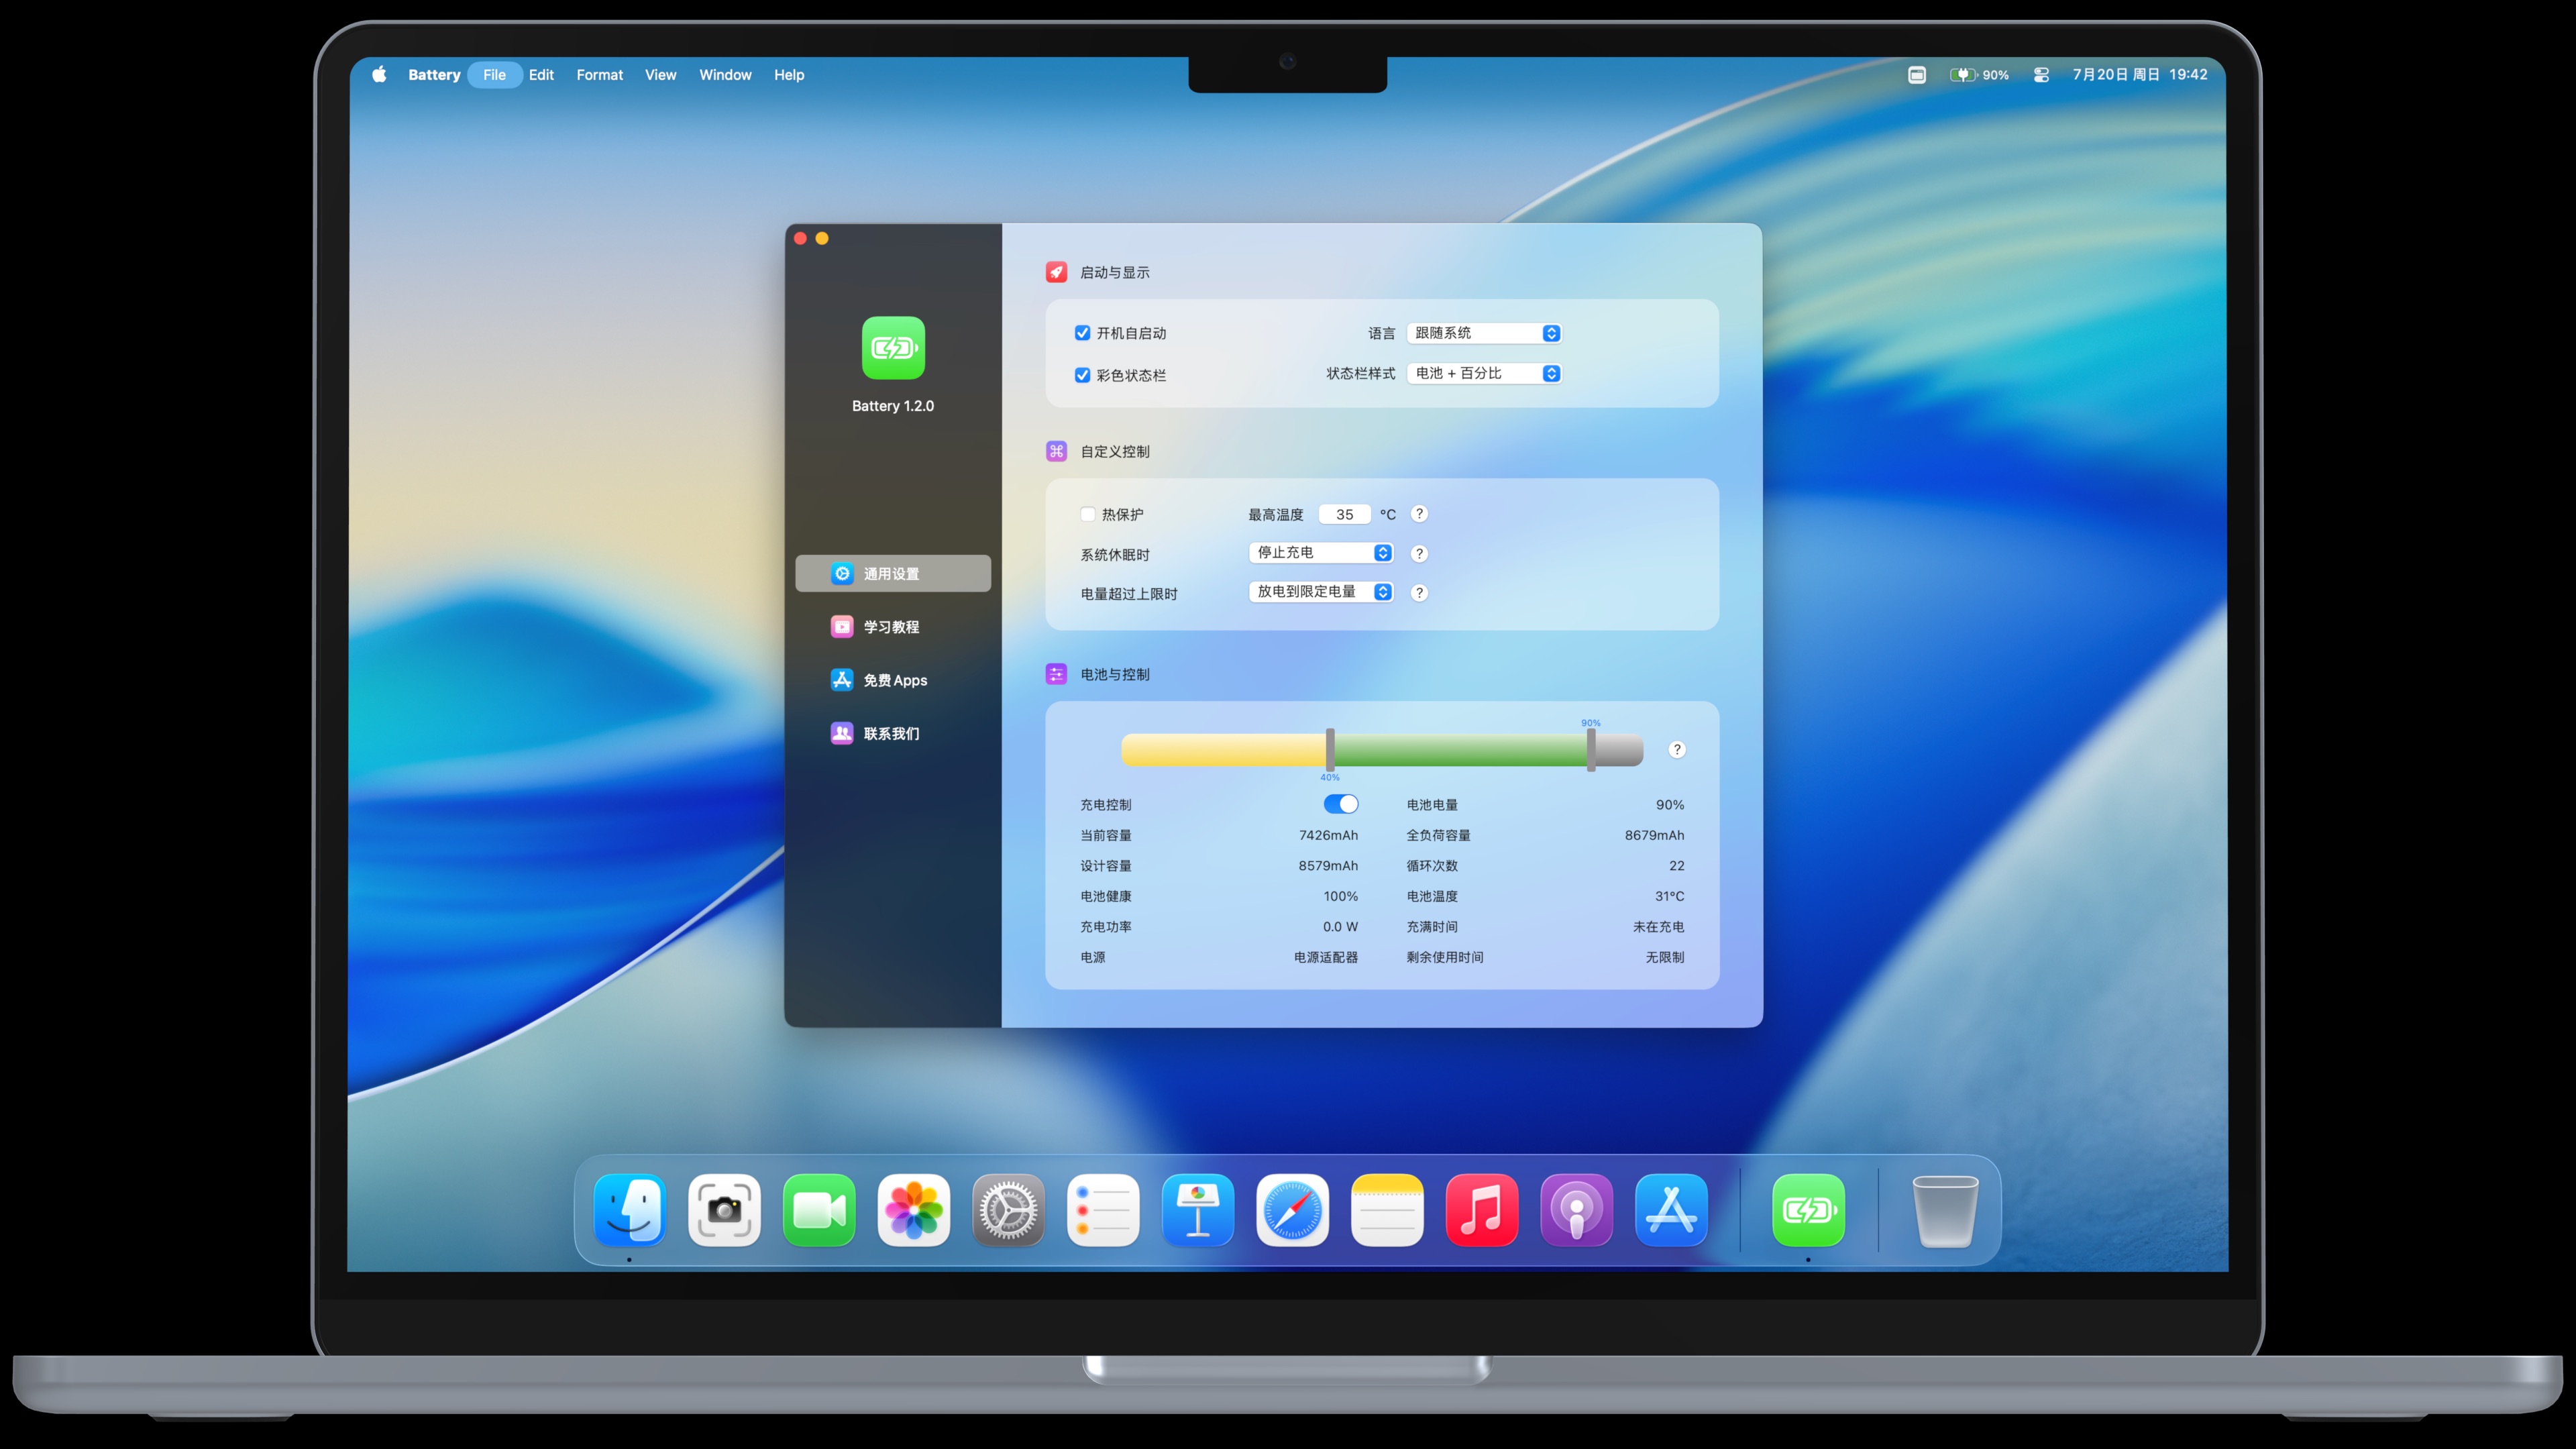Click help icon next to 最高温度 field
Viewport: 2576px width, 1449px height.
click(x=1419, y=514)
